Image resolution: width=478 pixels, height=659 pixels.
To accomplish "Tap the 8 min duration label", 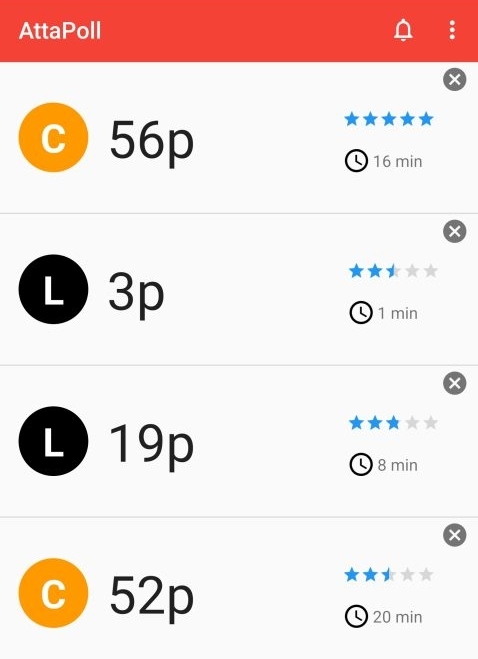I will click(x=397, y=465).
